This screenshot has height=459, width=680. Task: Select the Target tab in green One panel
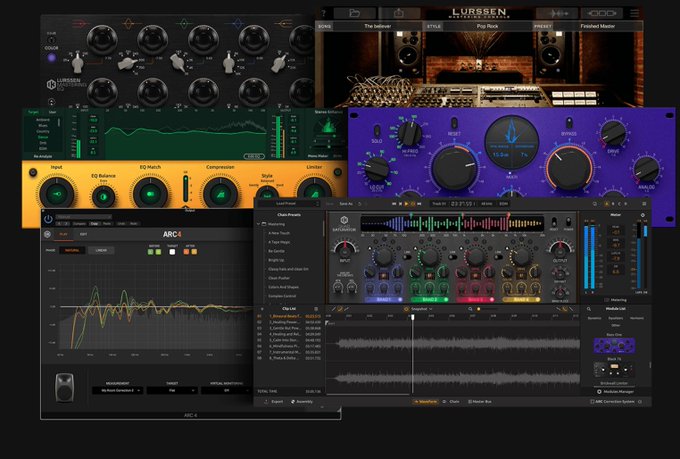(33, 112)
